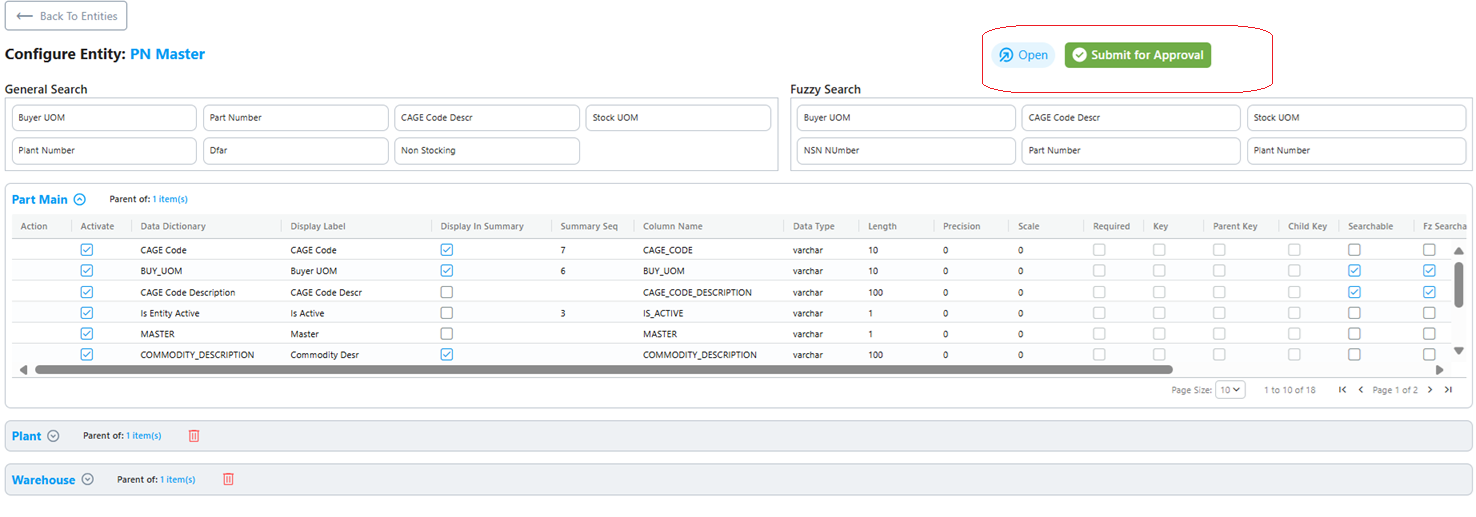
Task: Sort by Summary Seq column header
Action: pos(589,226)
